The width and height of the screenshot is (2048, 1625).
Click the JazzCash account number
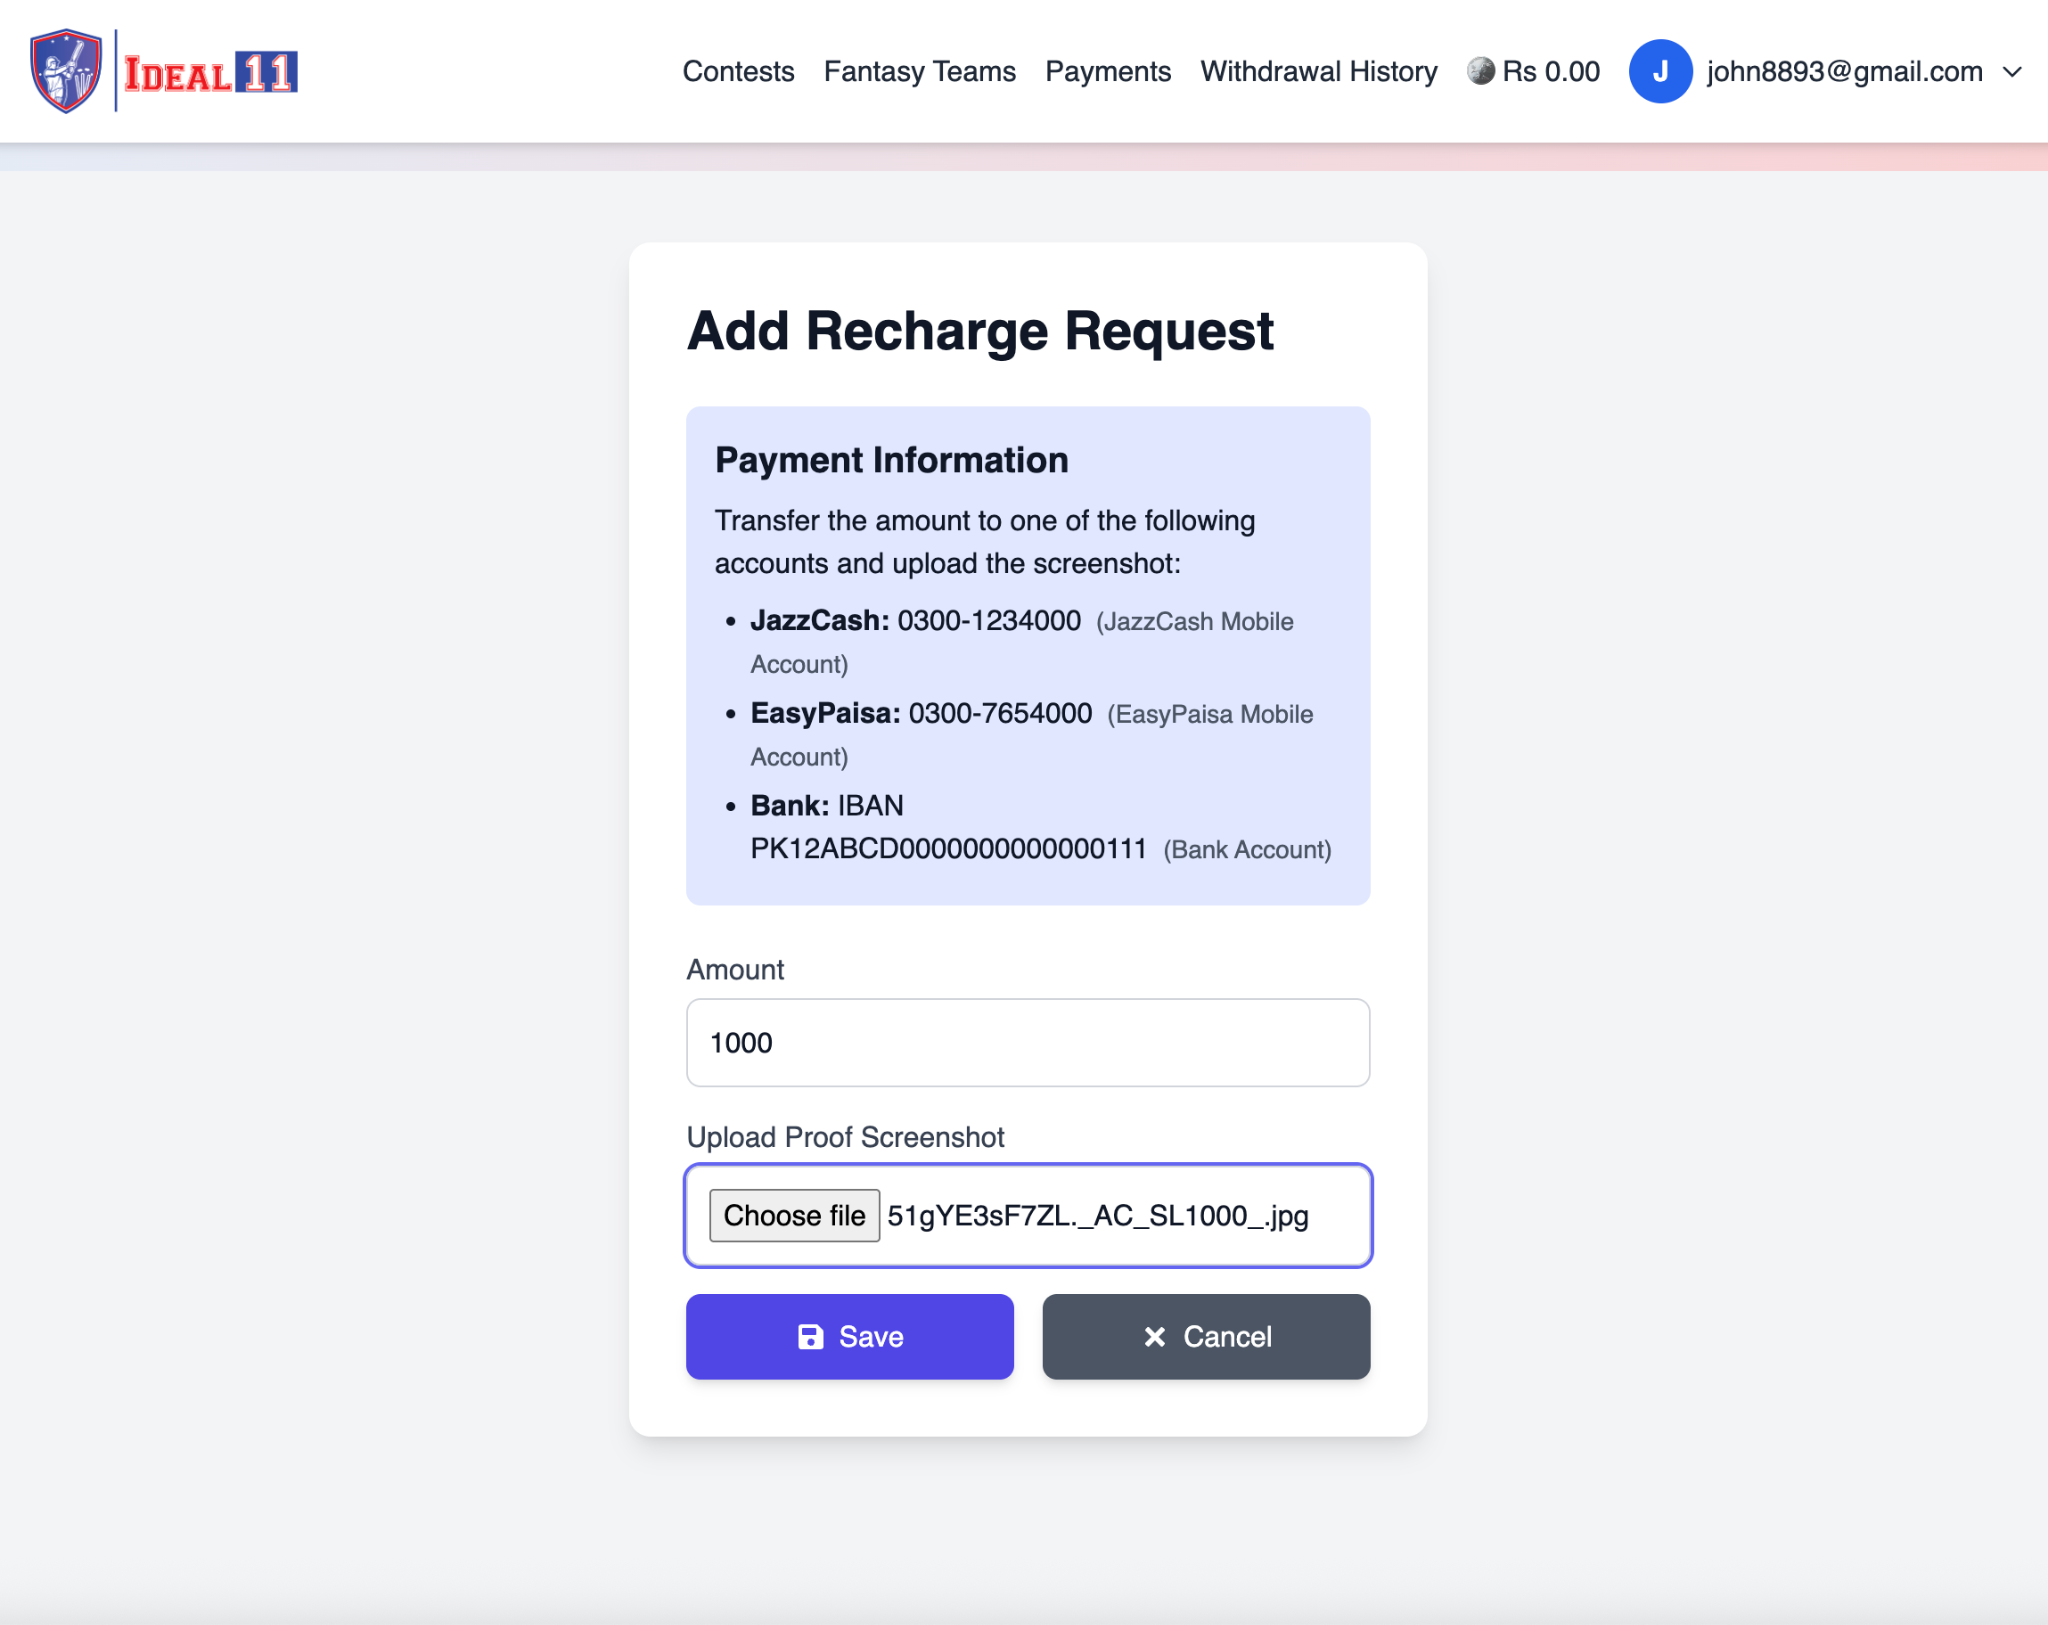[988, 621]
